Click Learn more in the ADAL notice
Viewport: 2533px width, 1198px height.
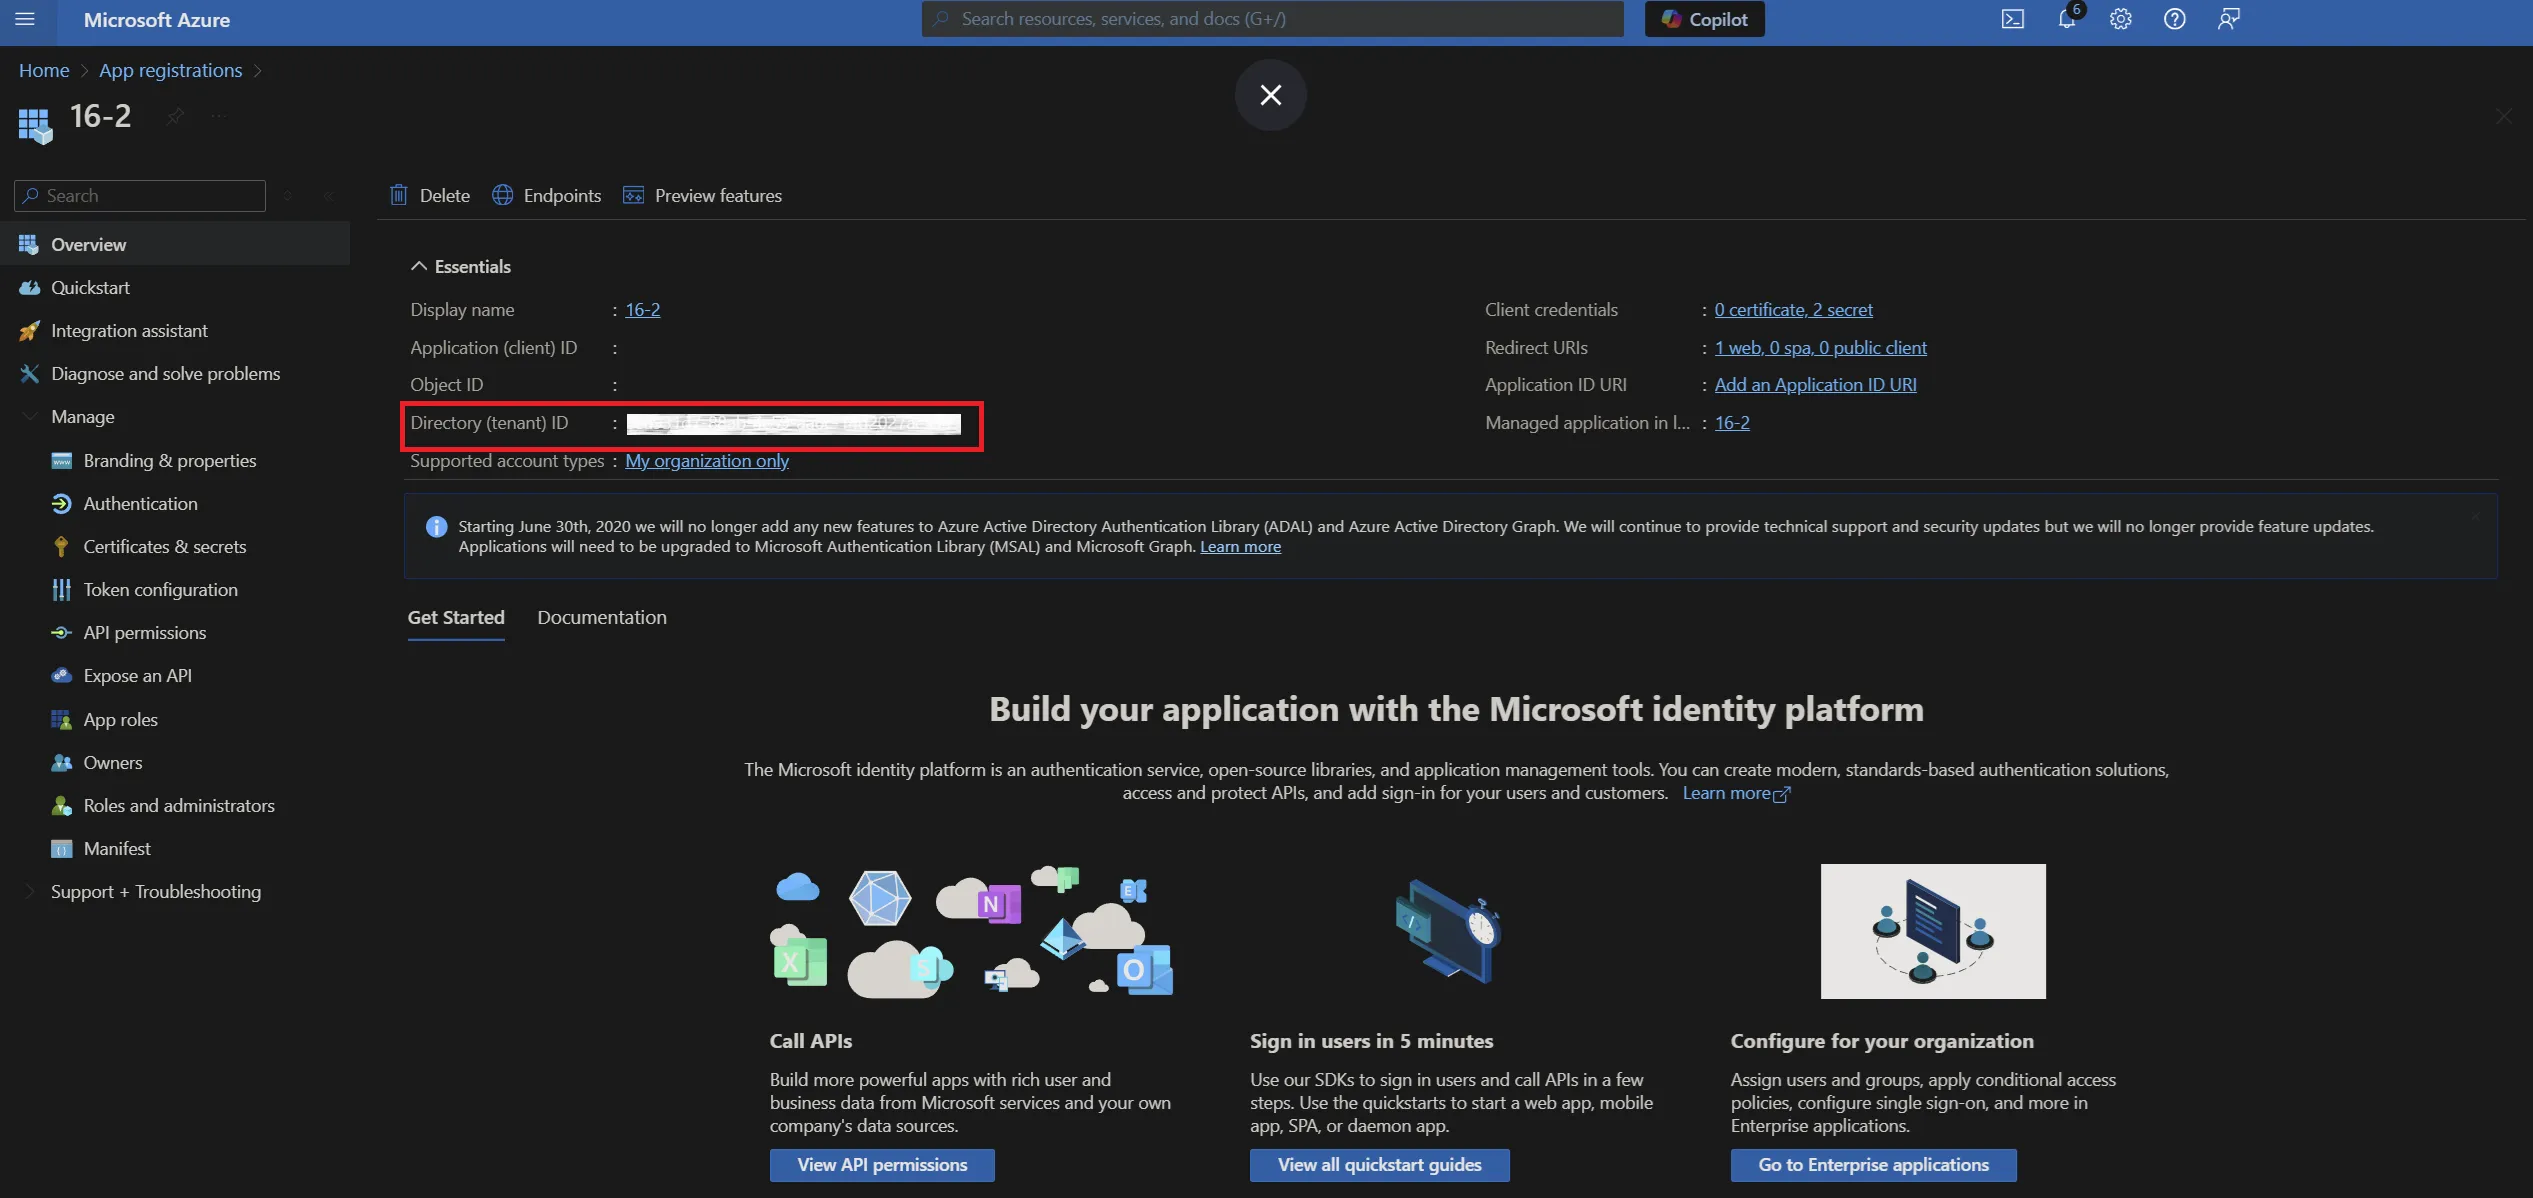[x=1240, y=546]
